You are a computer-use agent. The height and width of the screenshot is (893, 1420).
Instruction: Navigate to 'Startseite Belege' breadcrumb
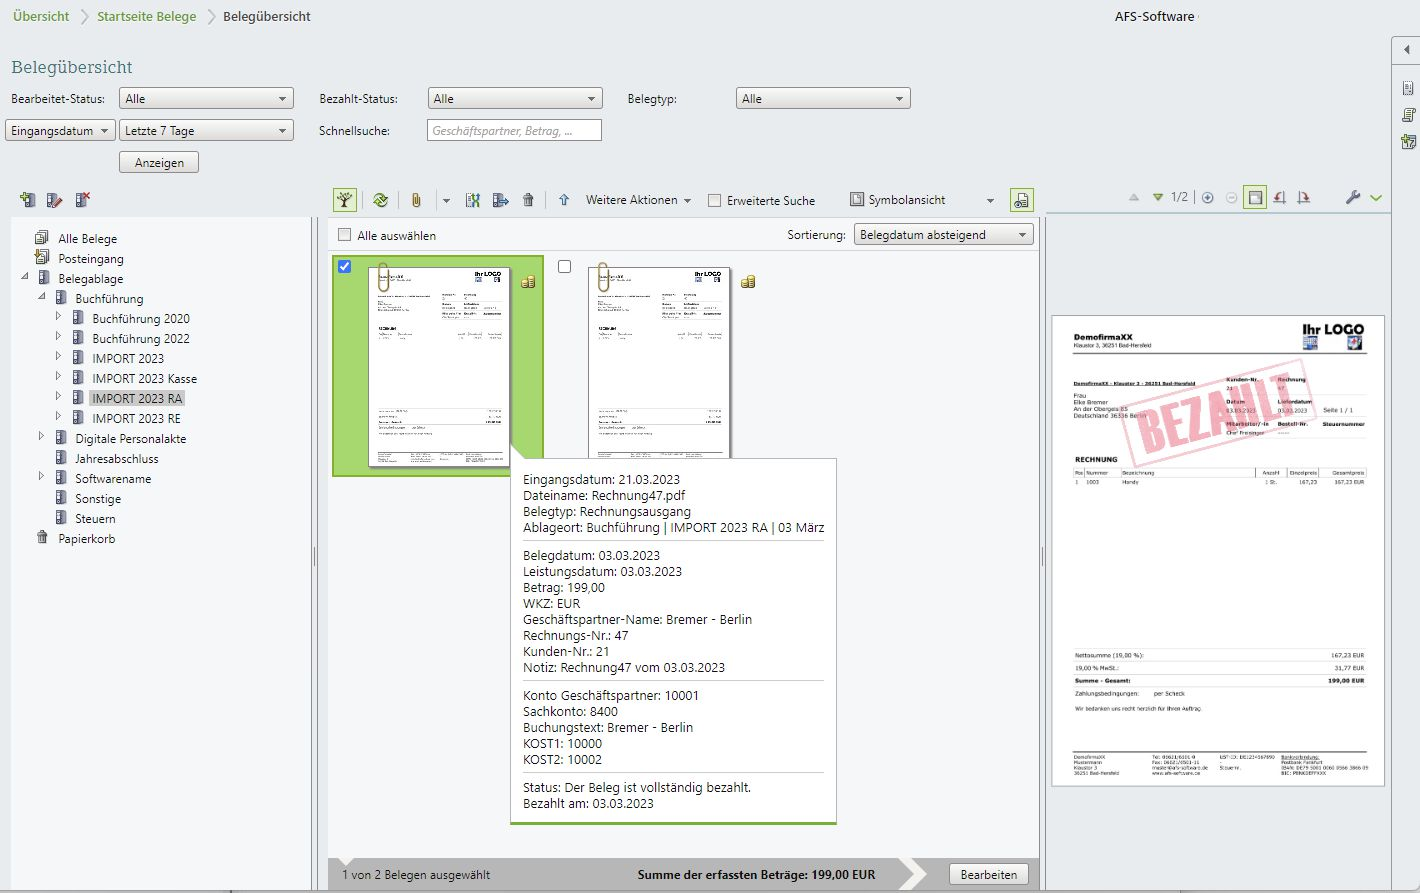[x=146, y=16]
